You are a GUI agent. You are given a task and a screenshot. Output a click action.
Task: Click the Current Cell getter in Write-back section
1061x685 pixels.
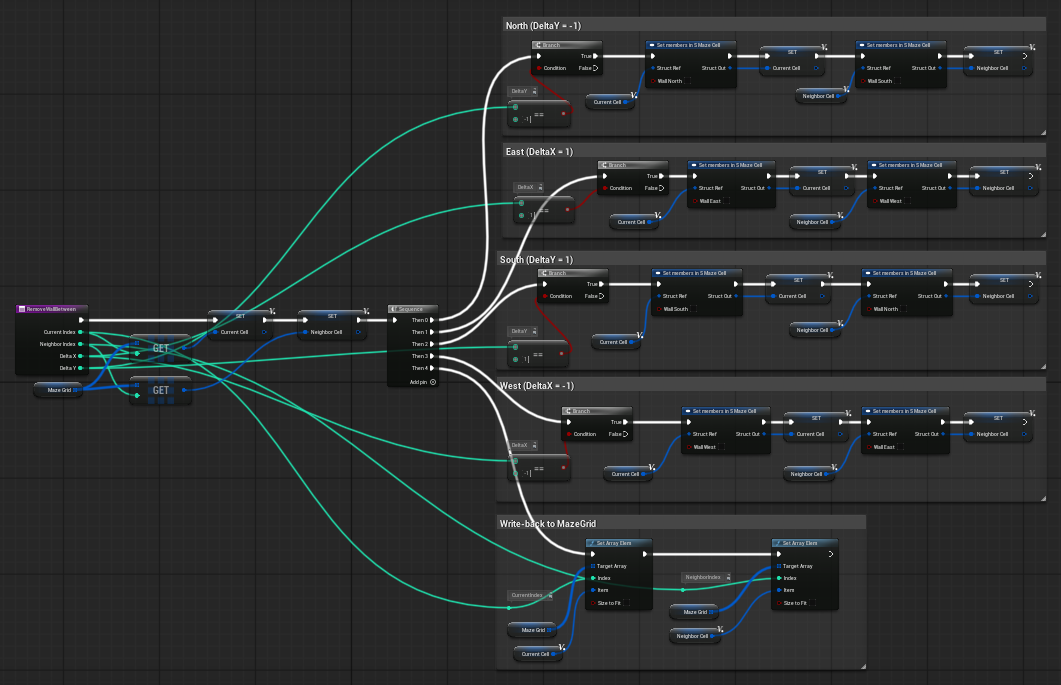[539, 654]
